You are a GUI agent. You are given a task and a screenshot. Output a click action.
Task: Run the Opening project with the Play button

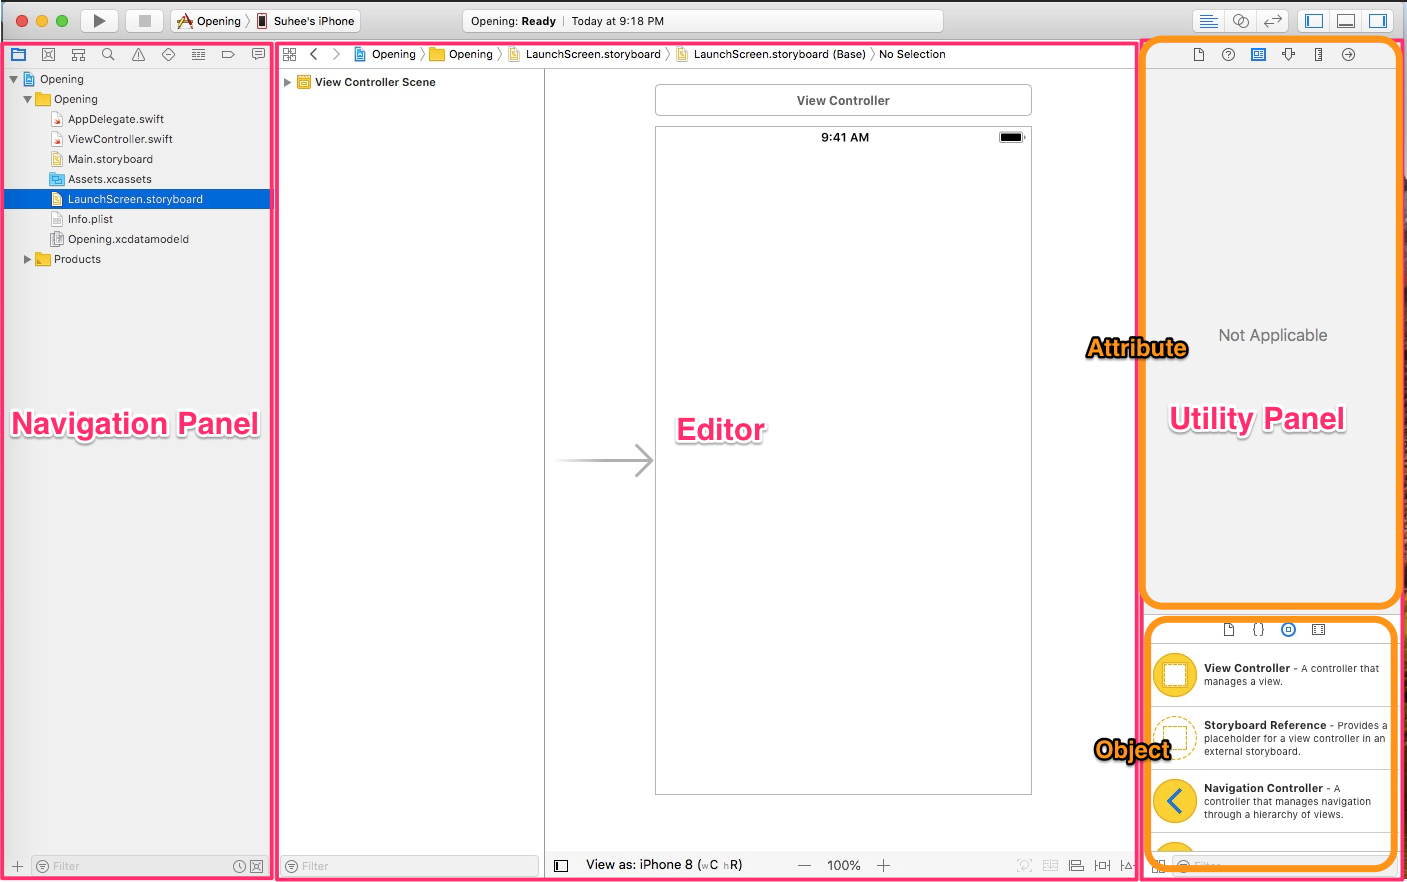pyautogui.click(x=99, y=20)
